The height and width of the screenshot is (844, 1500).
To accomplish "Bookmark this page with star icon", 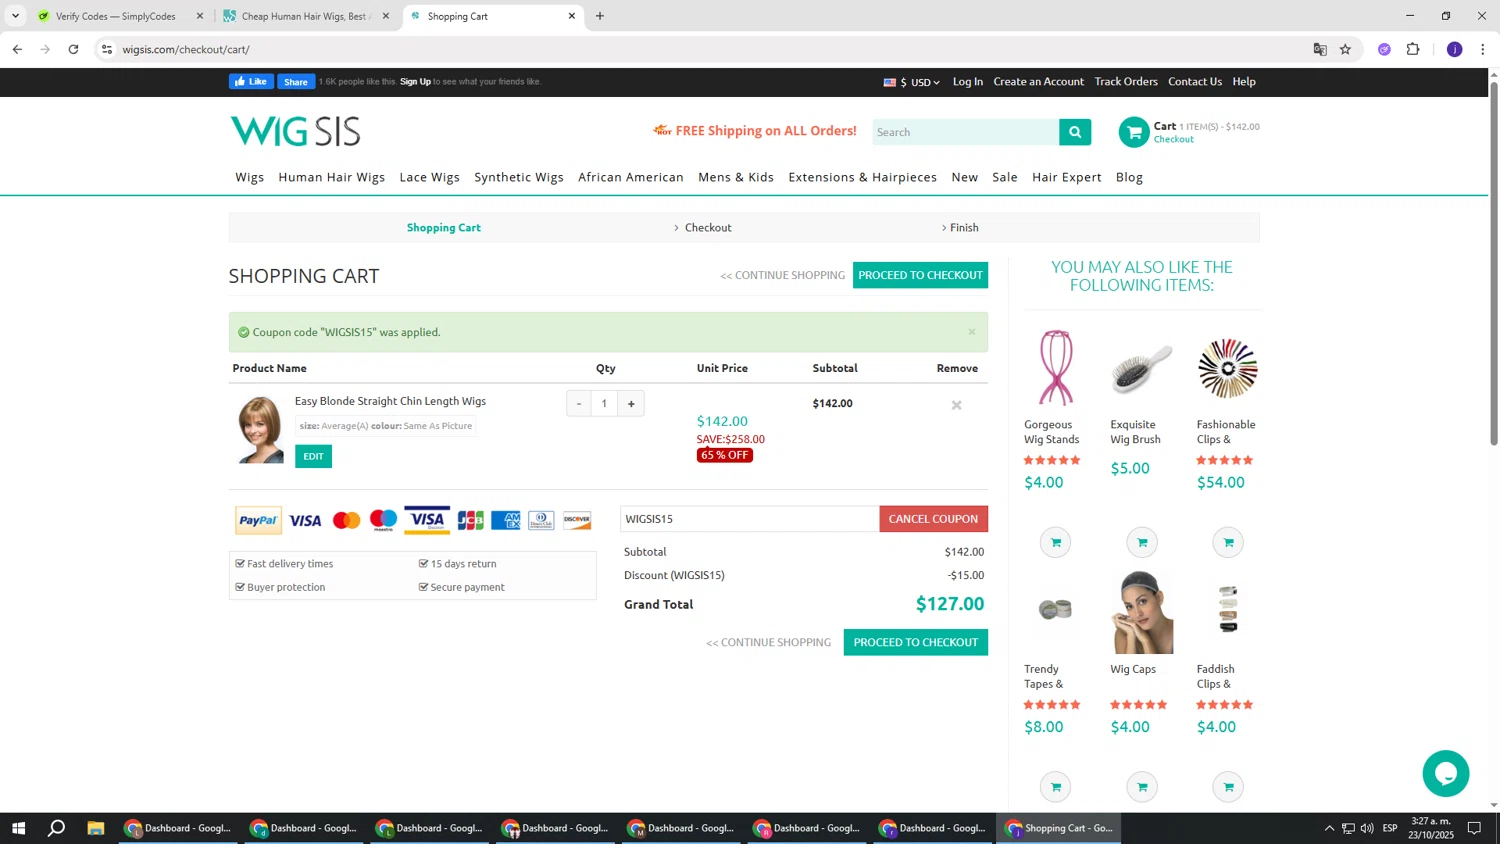I will [x=1345, y=49].
